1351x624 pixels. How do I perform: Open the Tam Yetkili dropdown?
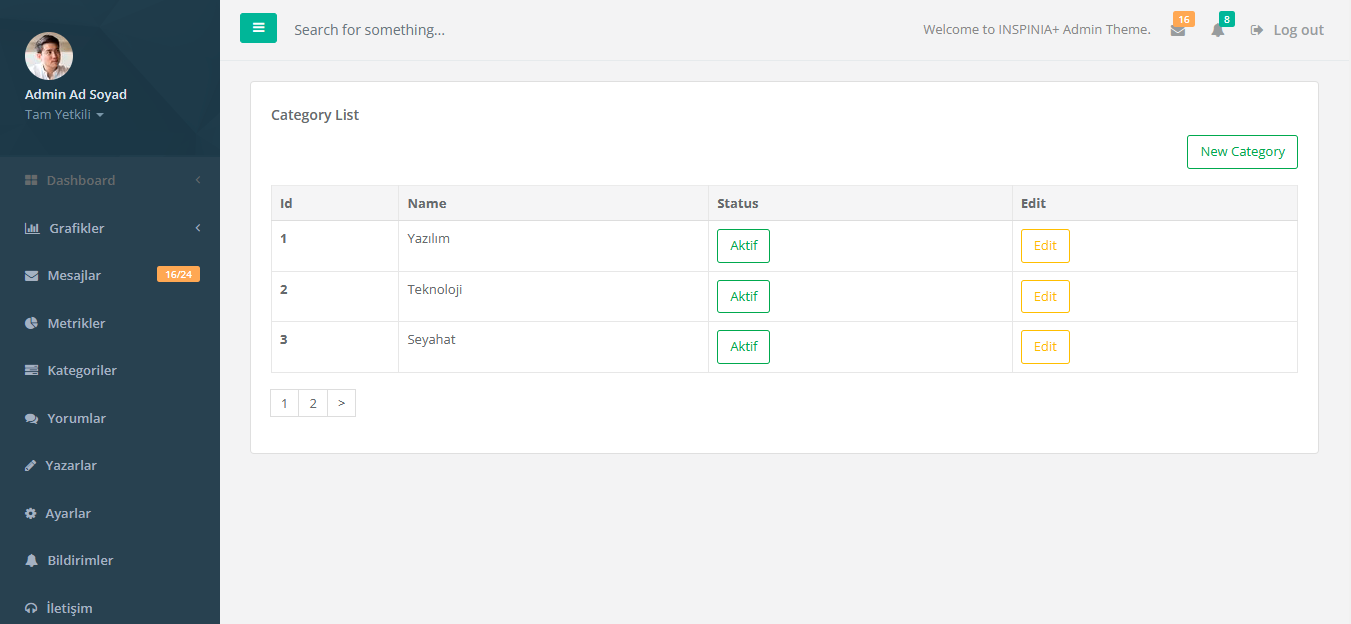click(x=64, y=115)
